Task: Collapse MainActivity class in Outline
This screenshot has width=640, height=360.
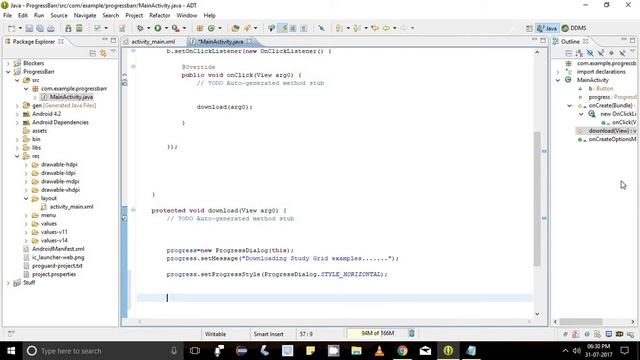Action: point(558,80)
